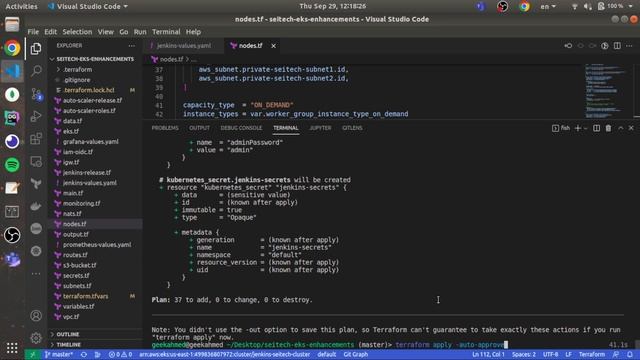The height and width of the screenshot is (360, 640).
Task: Click the Terraform language mode in status bar
Action: [591, 354]
